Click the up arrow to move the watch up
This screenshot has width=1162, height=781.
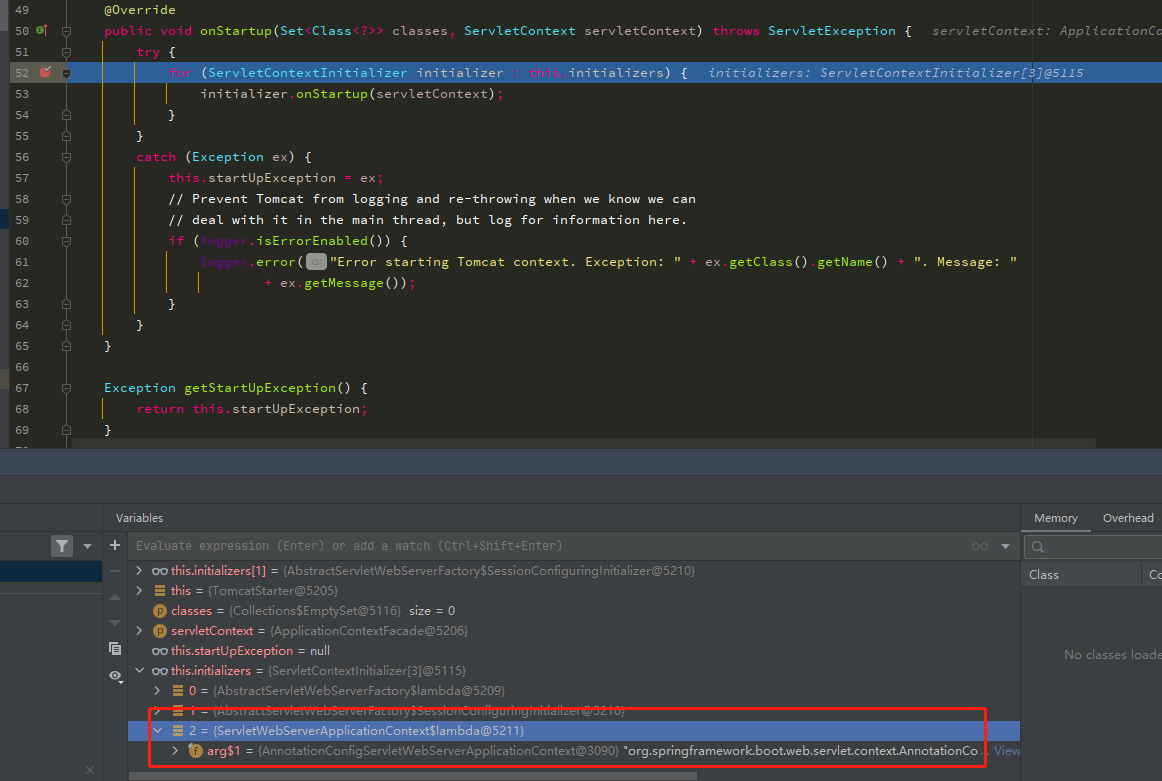coord(115,596)
